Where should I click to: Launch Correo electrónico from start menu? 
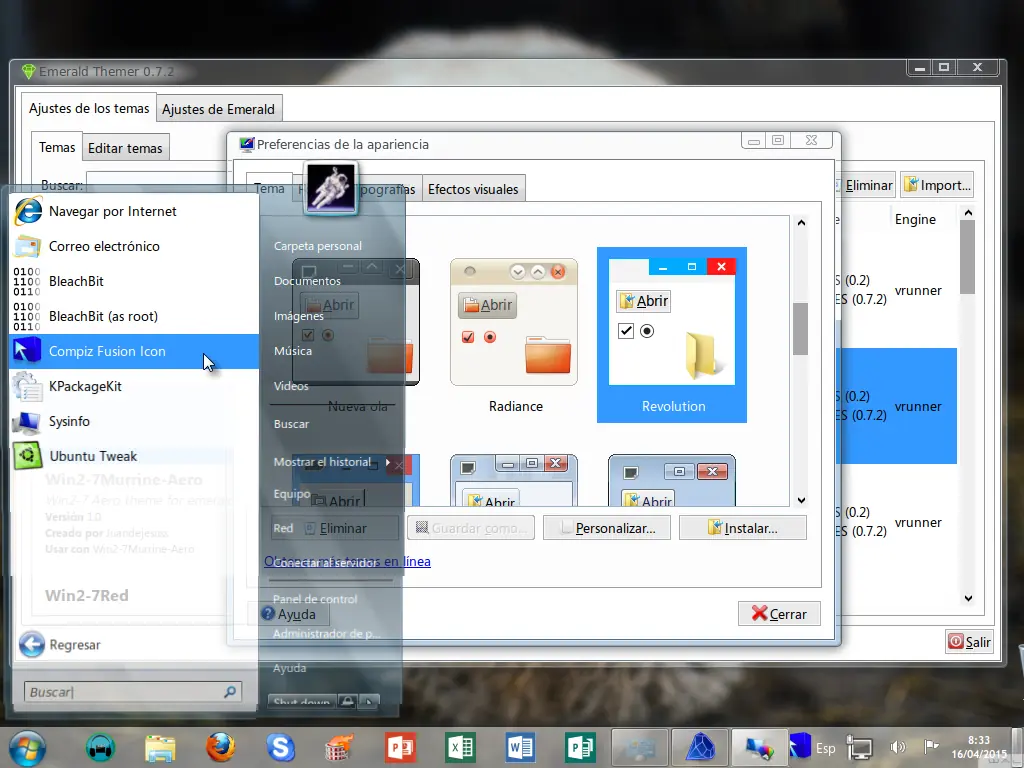pos(134,246)
